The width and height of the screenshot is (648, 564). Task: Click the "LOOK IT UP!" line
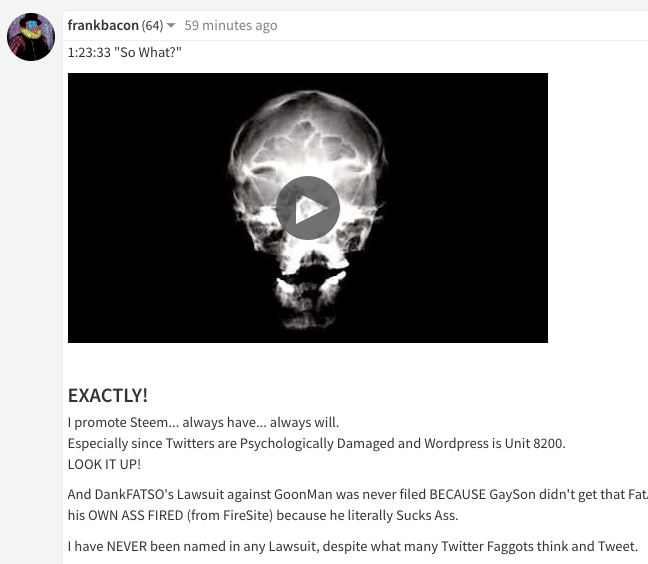[104, 464]
